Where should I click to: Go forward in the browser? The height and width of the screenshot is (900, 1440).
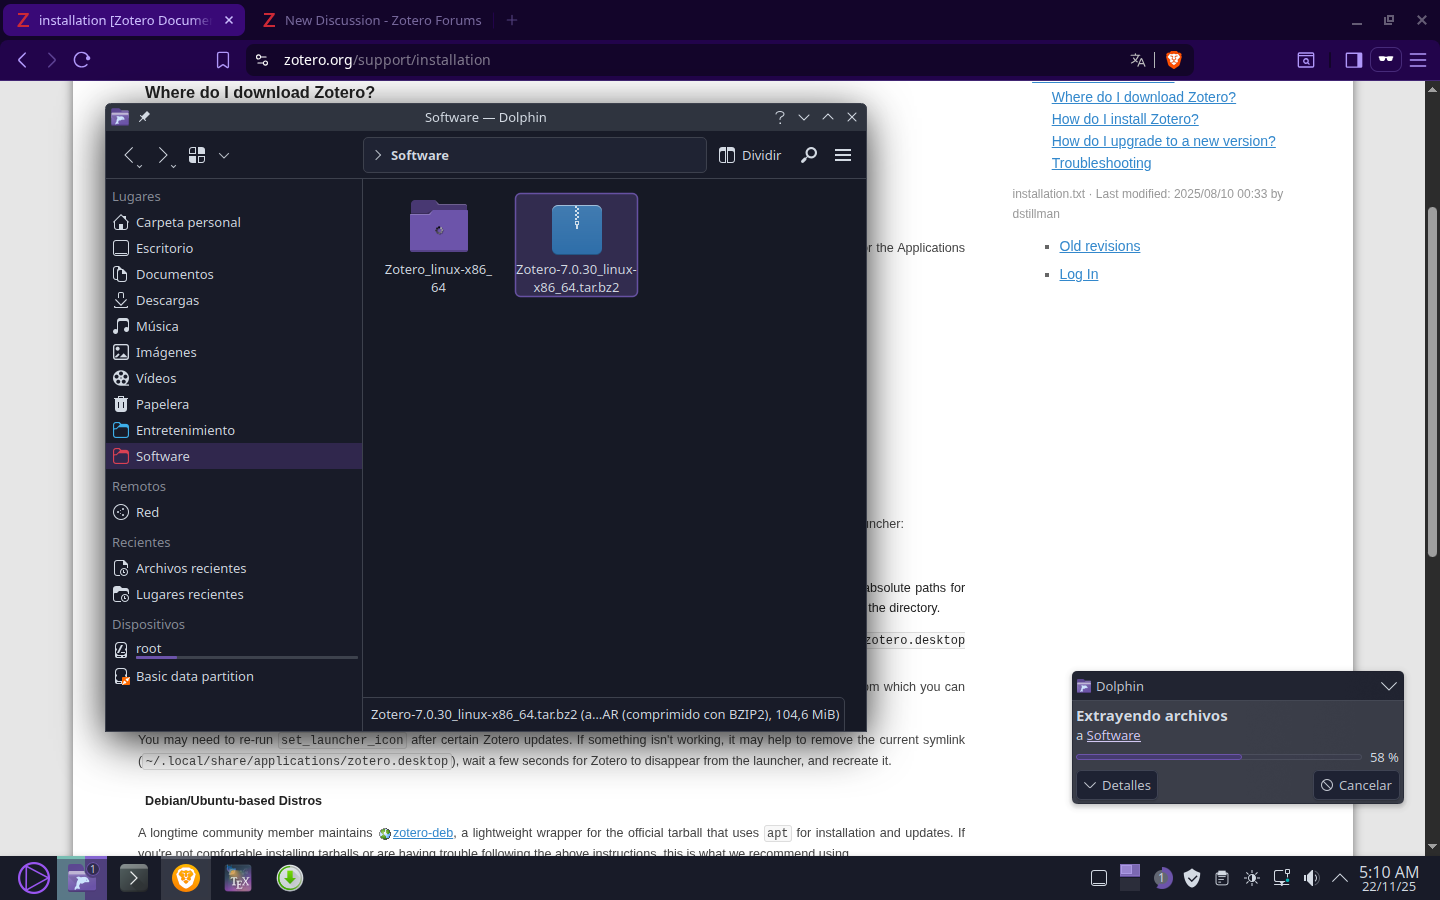(x=52, y=60)
